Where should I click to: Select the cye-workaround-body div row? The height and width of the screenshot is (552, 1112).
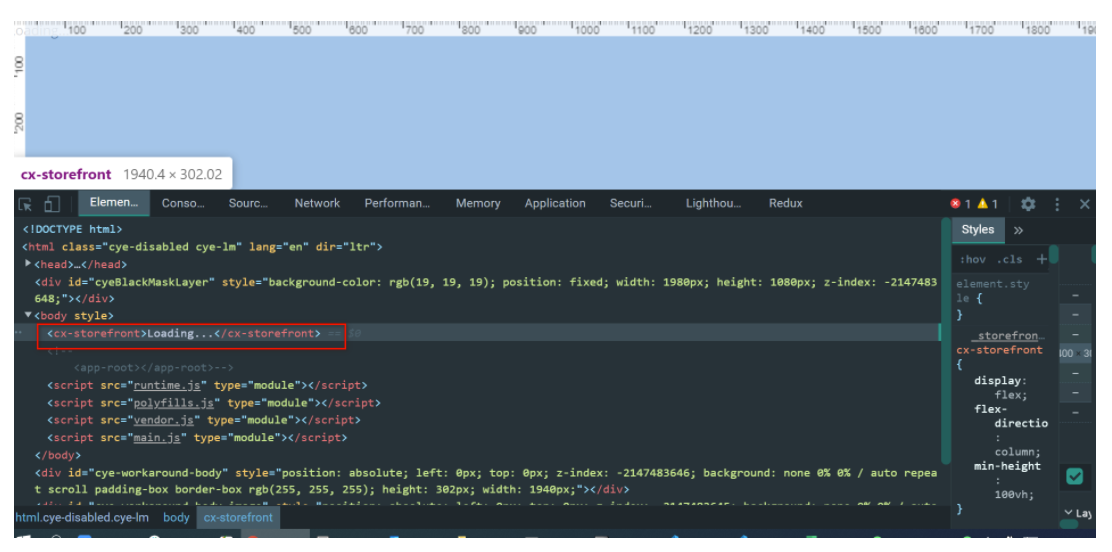tap(486, 481)
